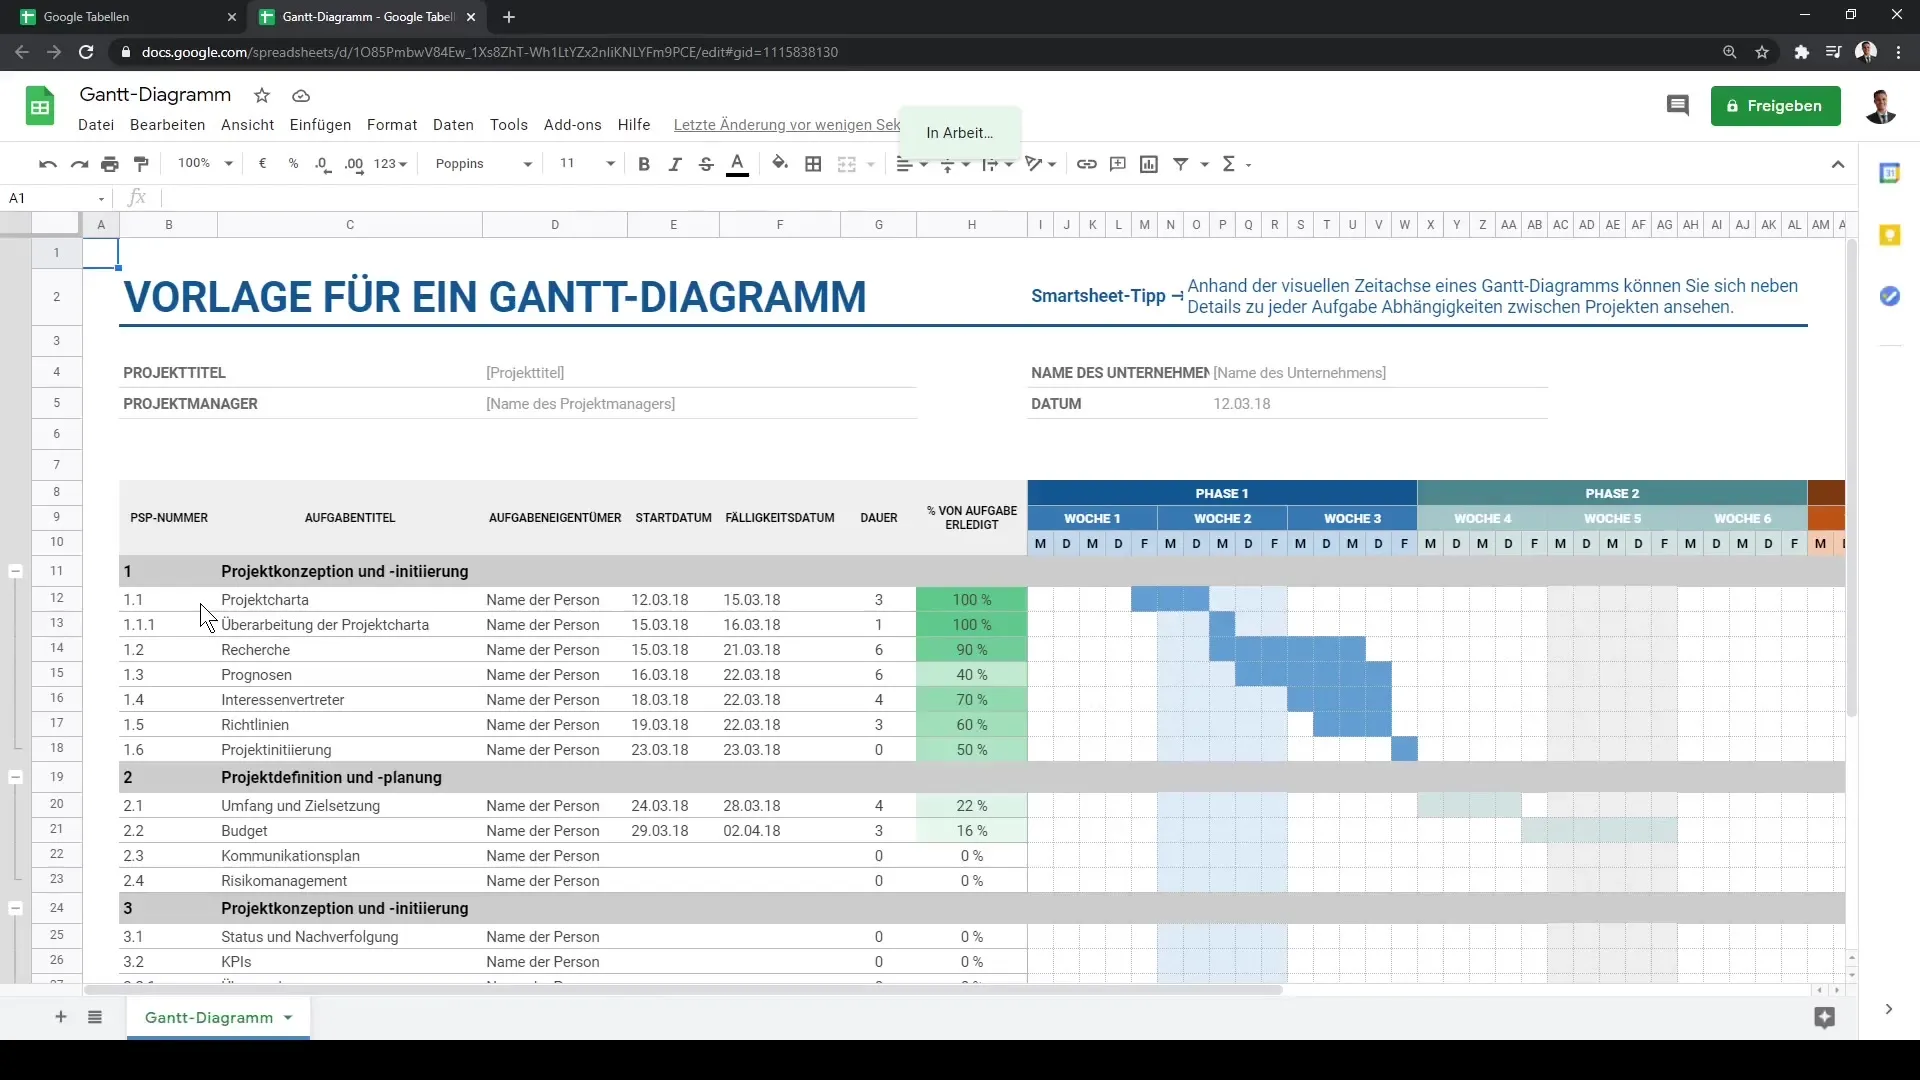The width and height of the screenshot is (1920, 1080).
Task: Open the text color picker
Action: [738, 164]
